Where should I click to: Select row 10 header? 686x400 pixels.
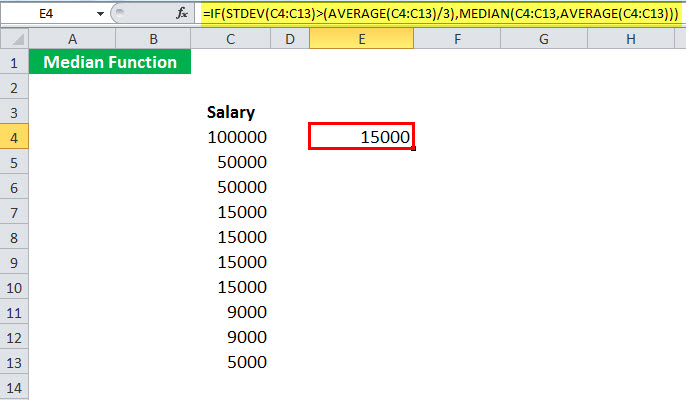(x=14, y=288)
